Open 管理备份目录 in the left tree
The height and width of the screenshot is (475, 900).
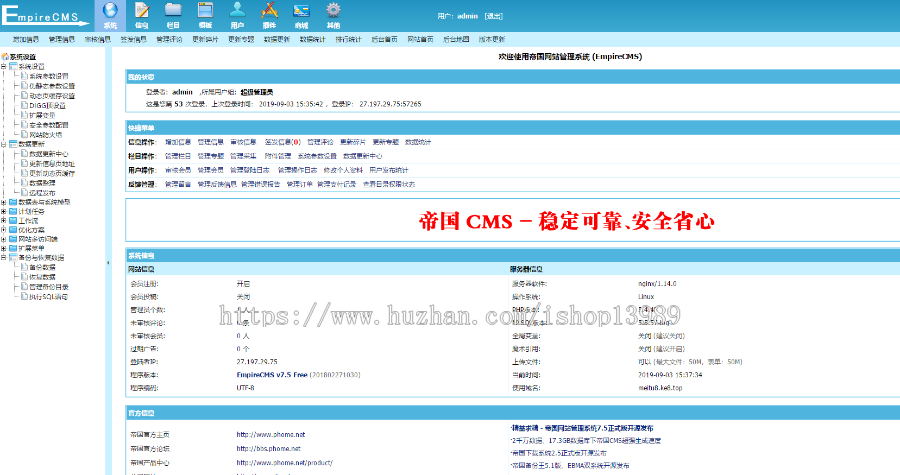coord(49,287)
